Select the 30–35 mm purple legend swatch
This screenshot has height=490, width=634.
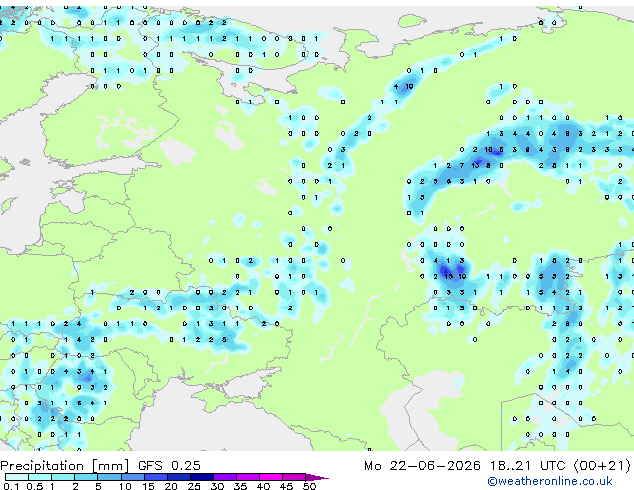tap(224, 477)
